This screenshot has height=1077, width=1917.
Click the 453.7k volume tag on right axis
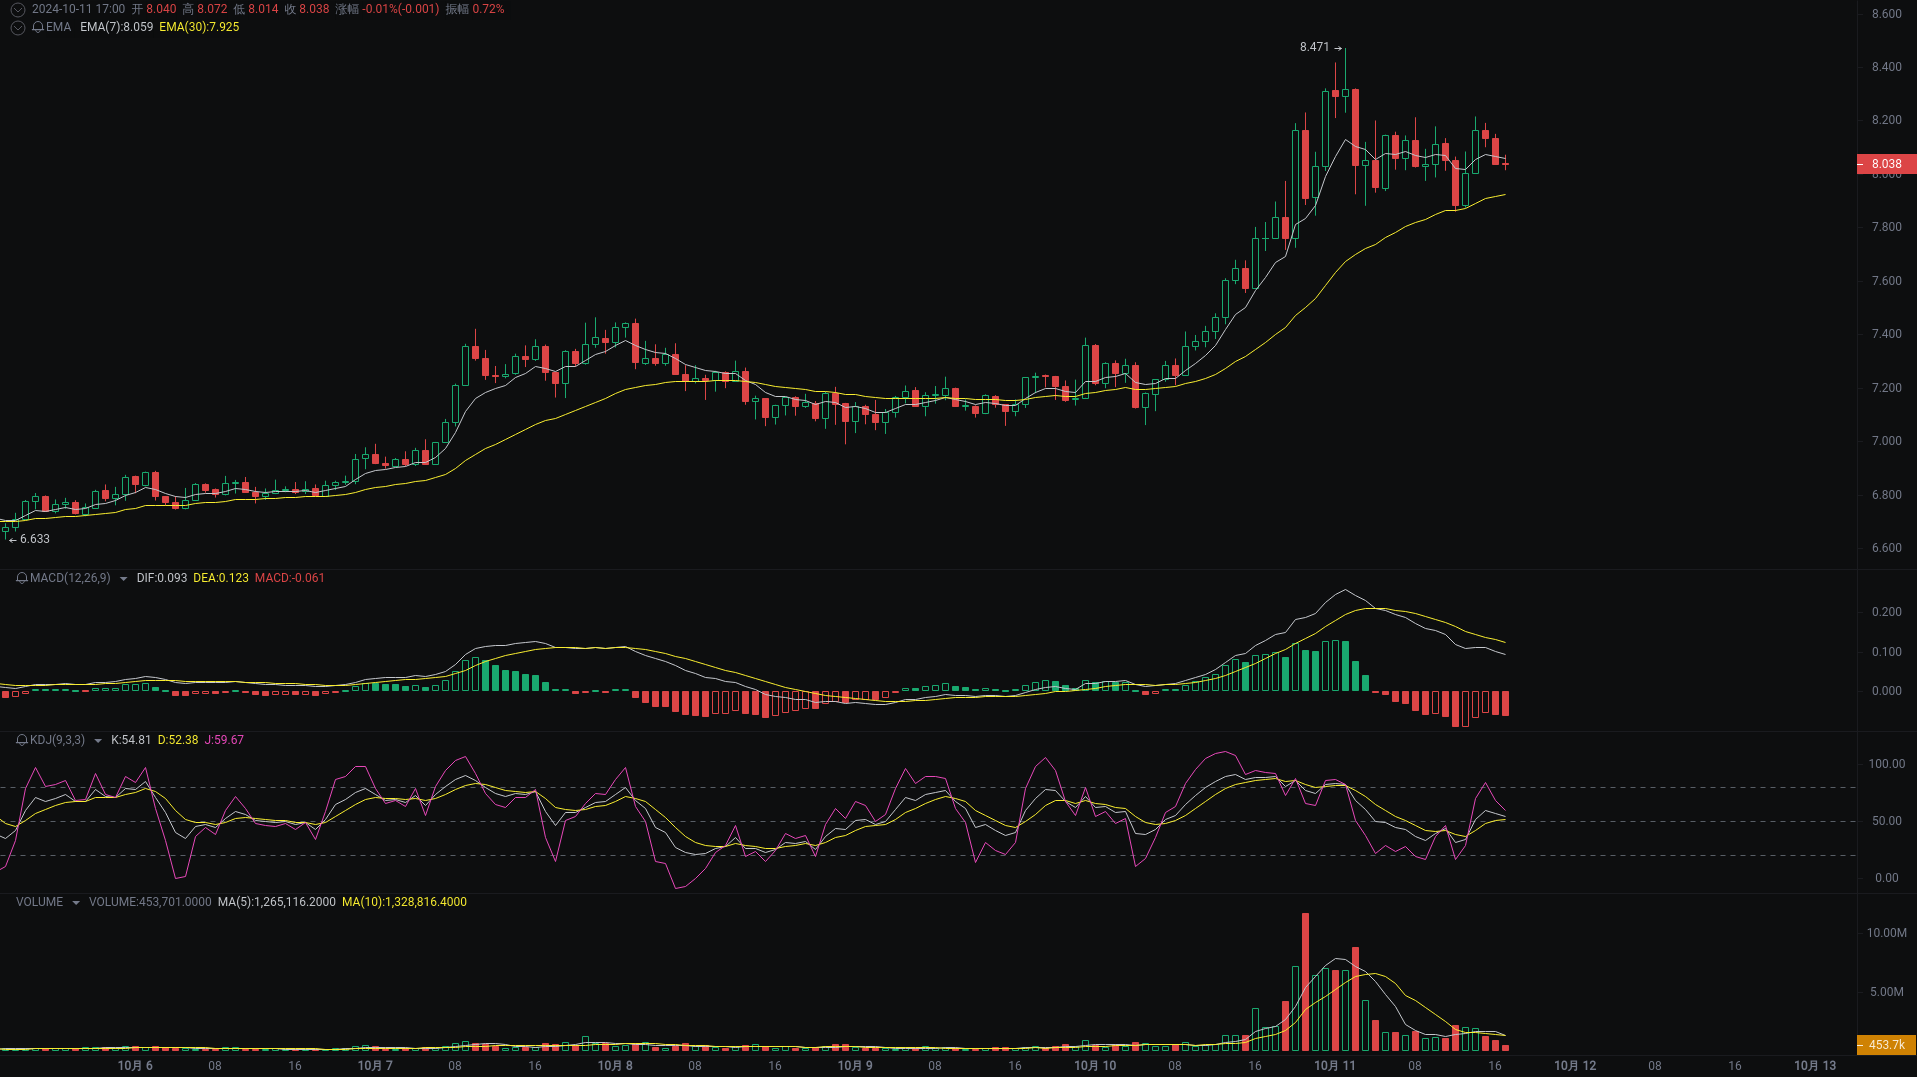click(1884, 1045)
